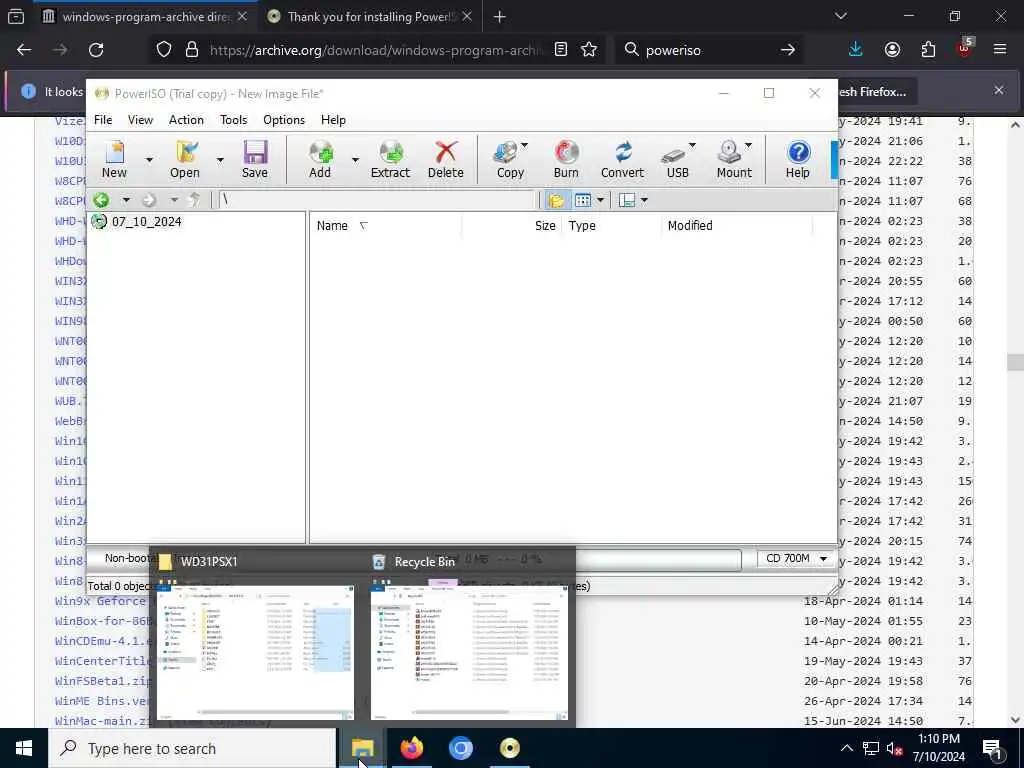
Task: Click the Up one level arrow in PowerISO
Action: click(x=195, y=200)
